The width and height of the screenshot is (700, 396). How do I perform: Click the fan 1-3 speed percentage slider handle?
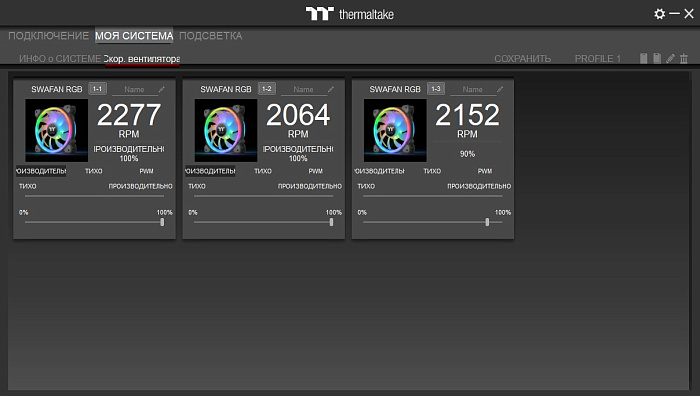[487, 222]
